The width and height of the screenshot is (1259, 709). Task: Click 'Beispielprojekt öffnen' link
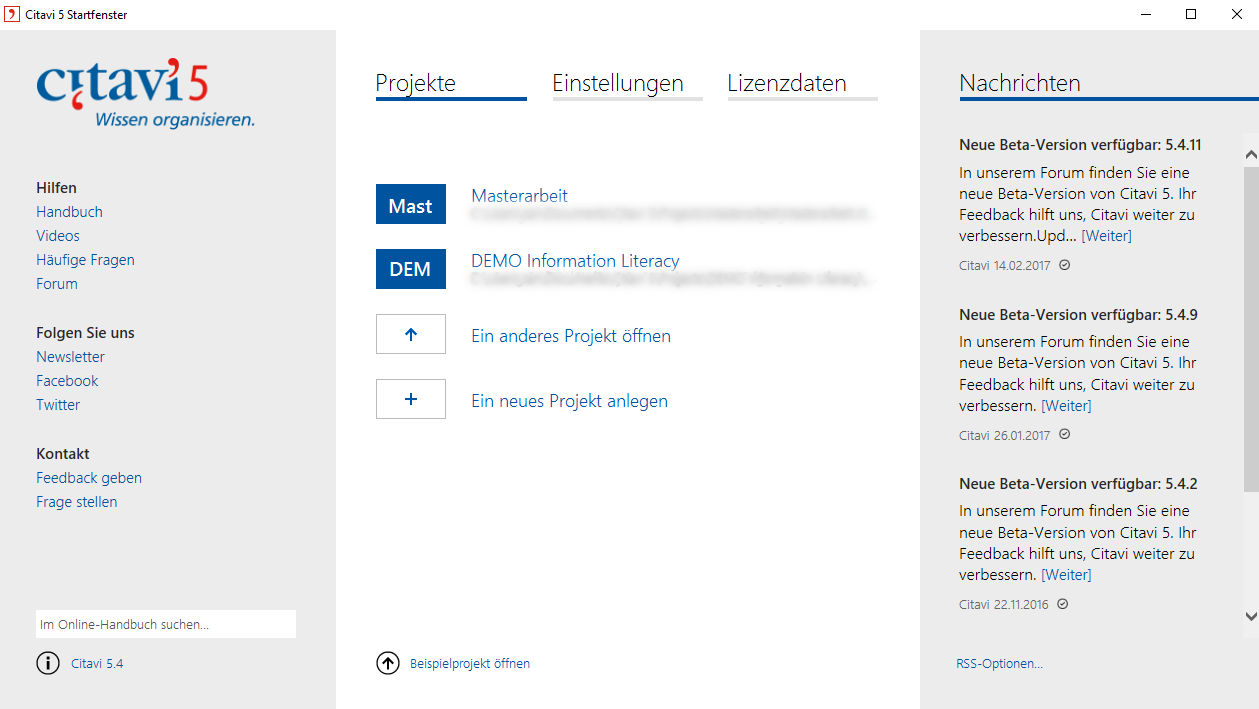tap(470, 663)
